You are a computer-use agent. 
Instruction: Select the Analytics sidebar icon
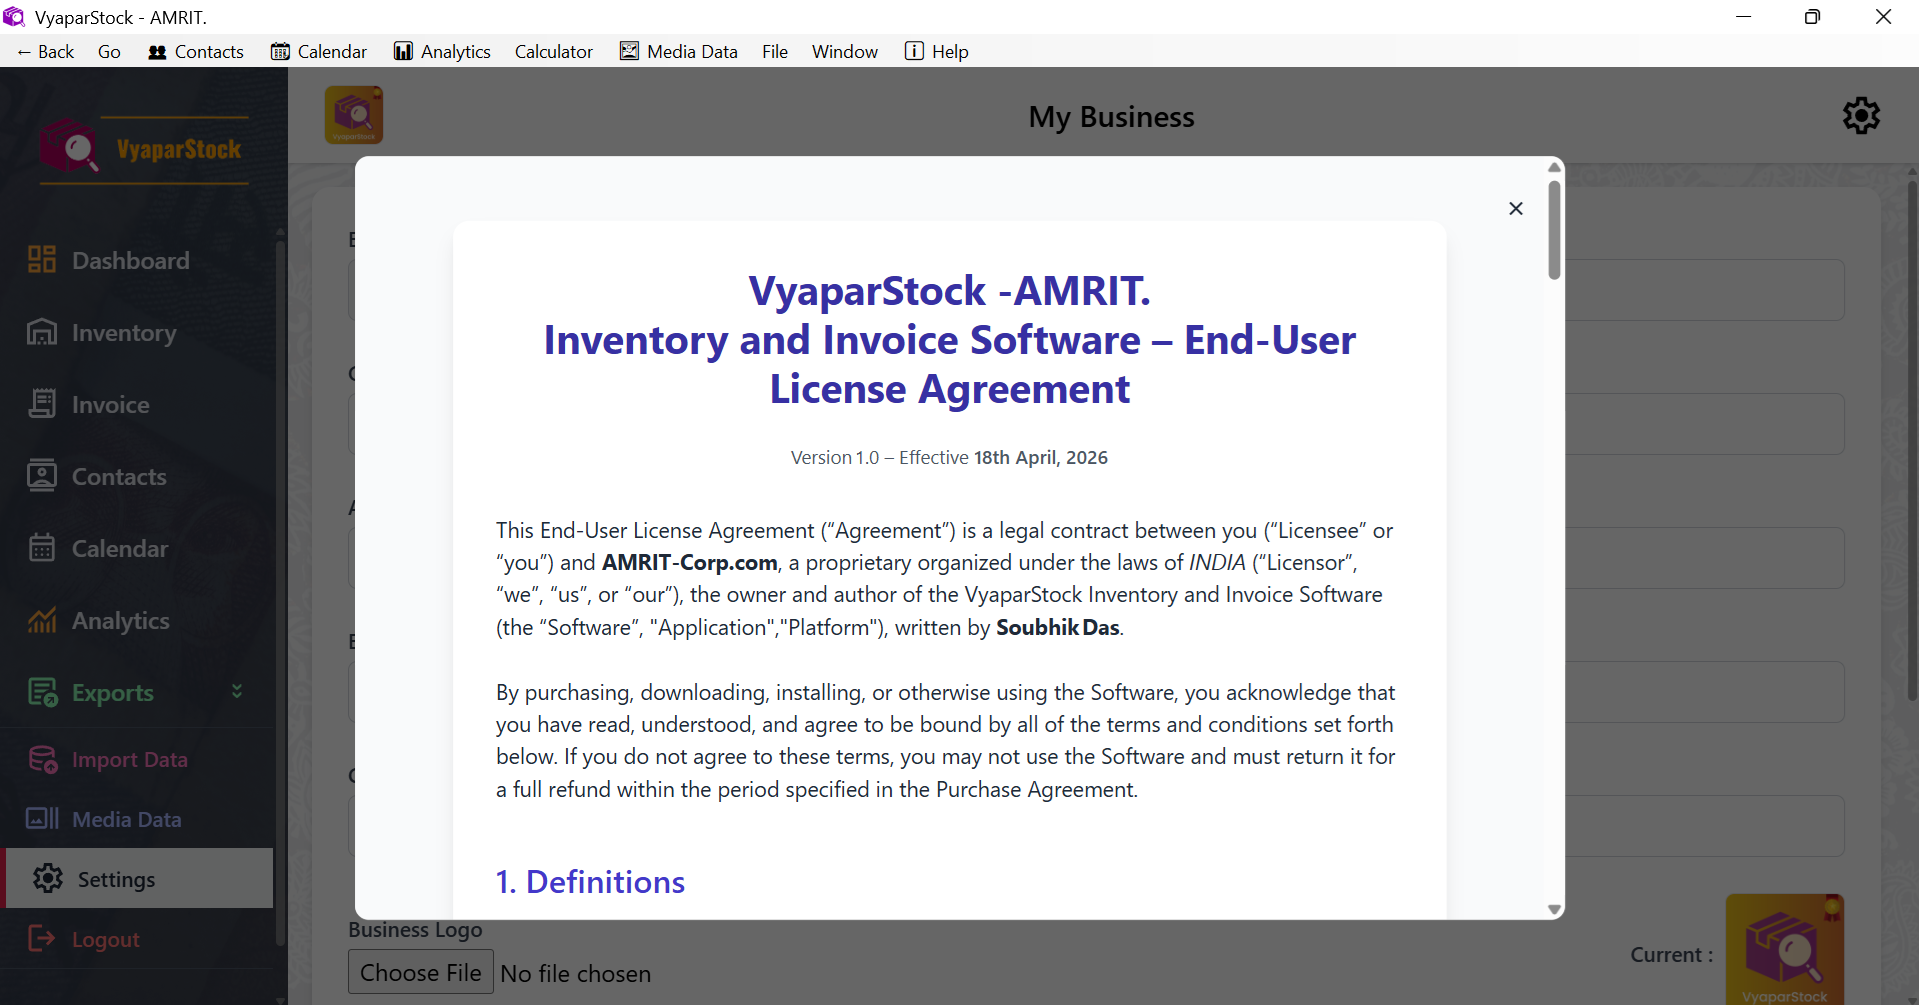pyautogui.click(x=41, y=620)
